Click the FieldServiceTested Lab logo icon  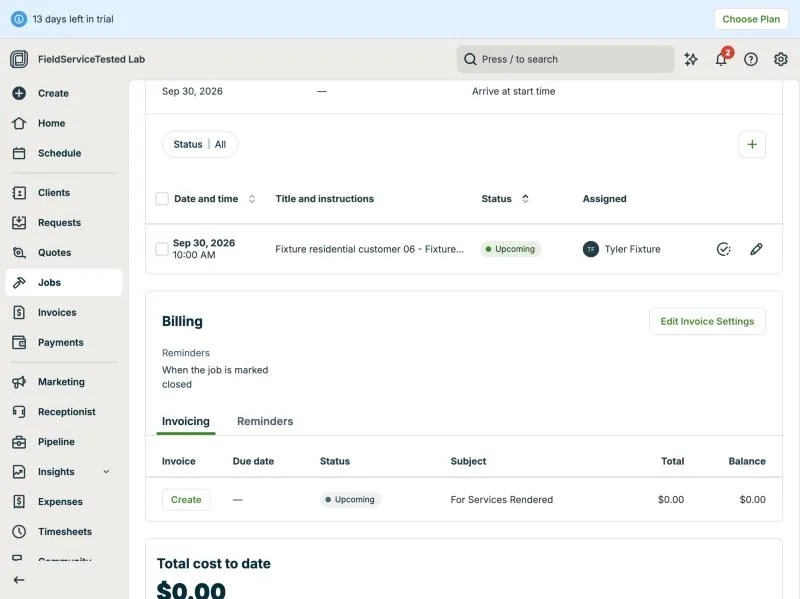tap(19, 59)
